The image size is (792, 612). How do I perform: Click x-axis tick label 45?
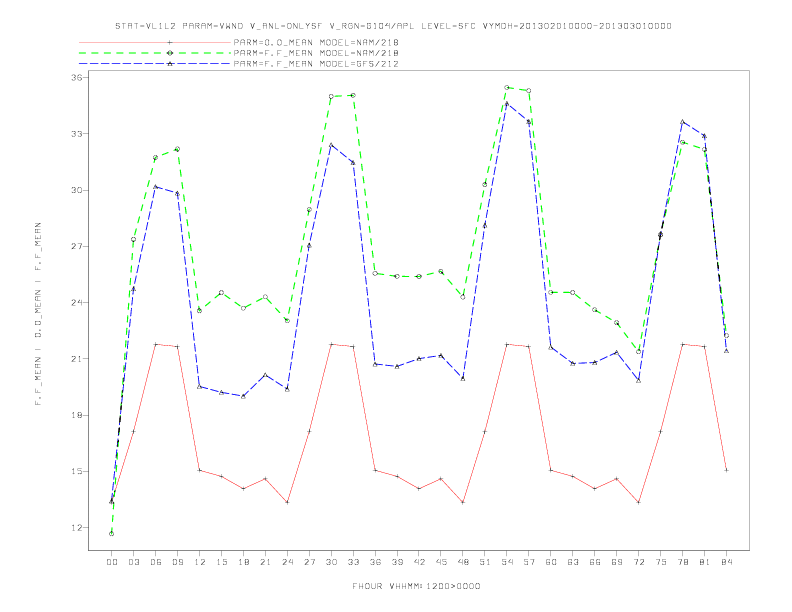(x=441, y=562)
